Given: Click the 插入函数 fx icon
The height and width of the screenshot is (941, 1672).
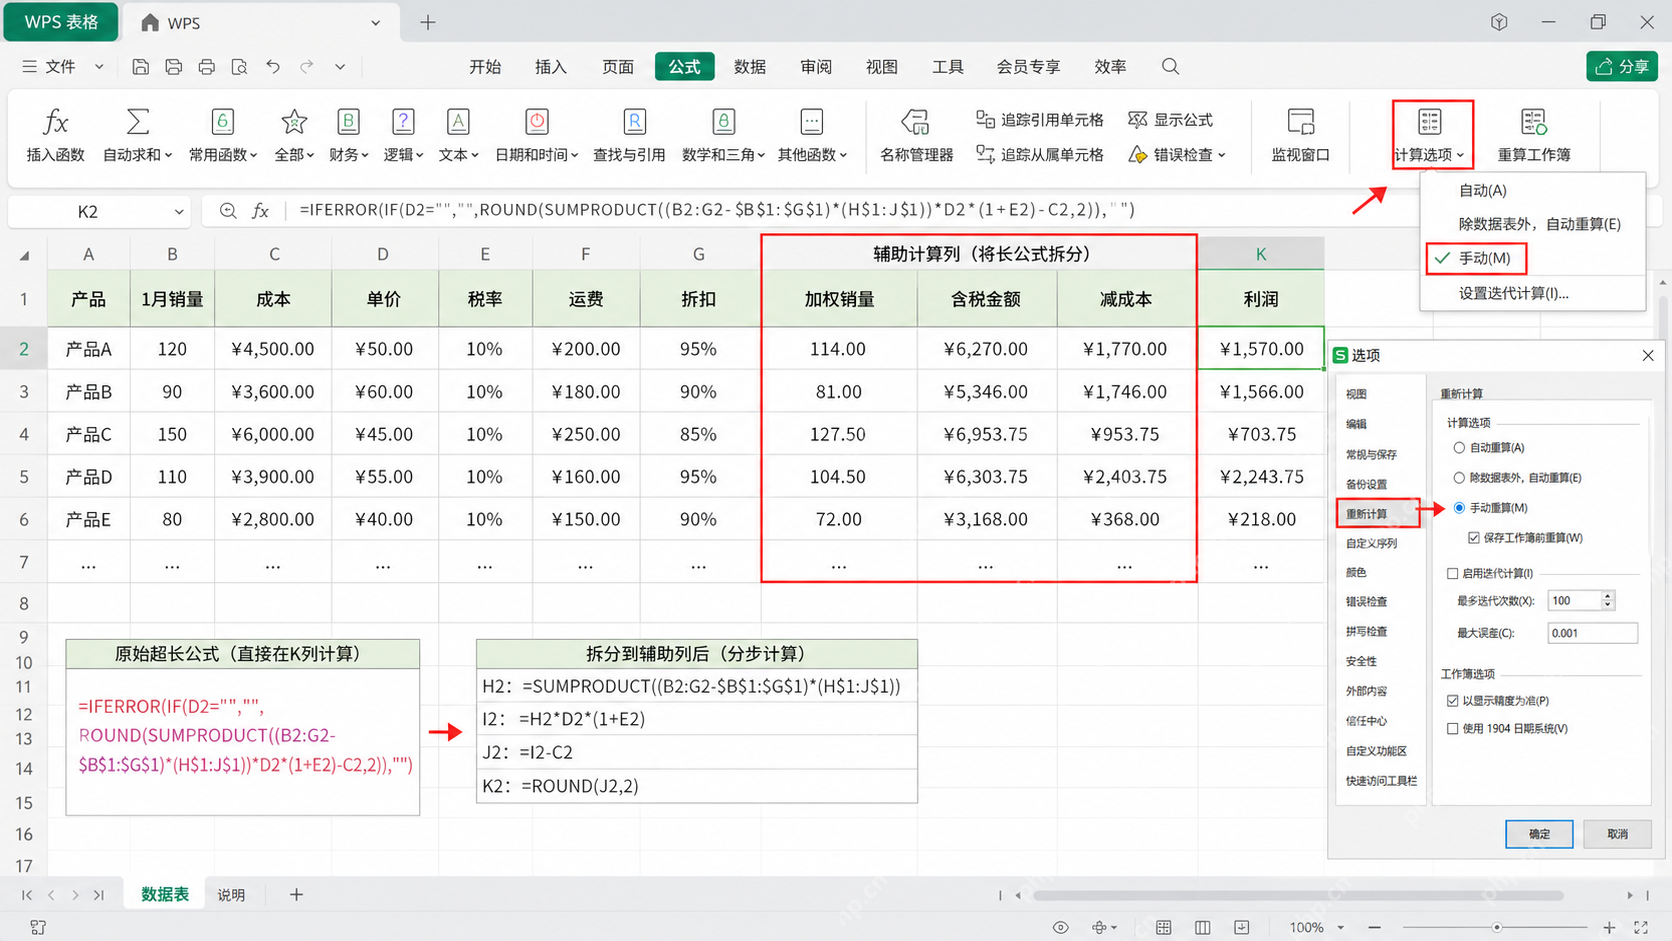Looking at the screenshot, I should tap(56, 122).
